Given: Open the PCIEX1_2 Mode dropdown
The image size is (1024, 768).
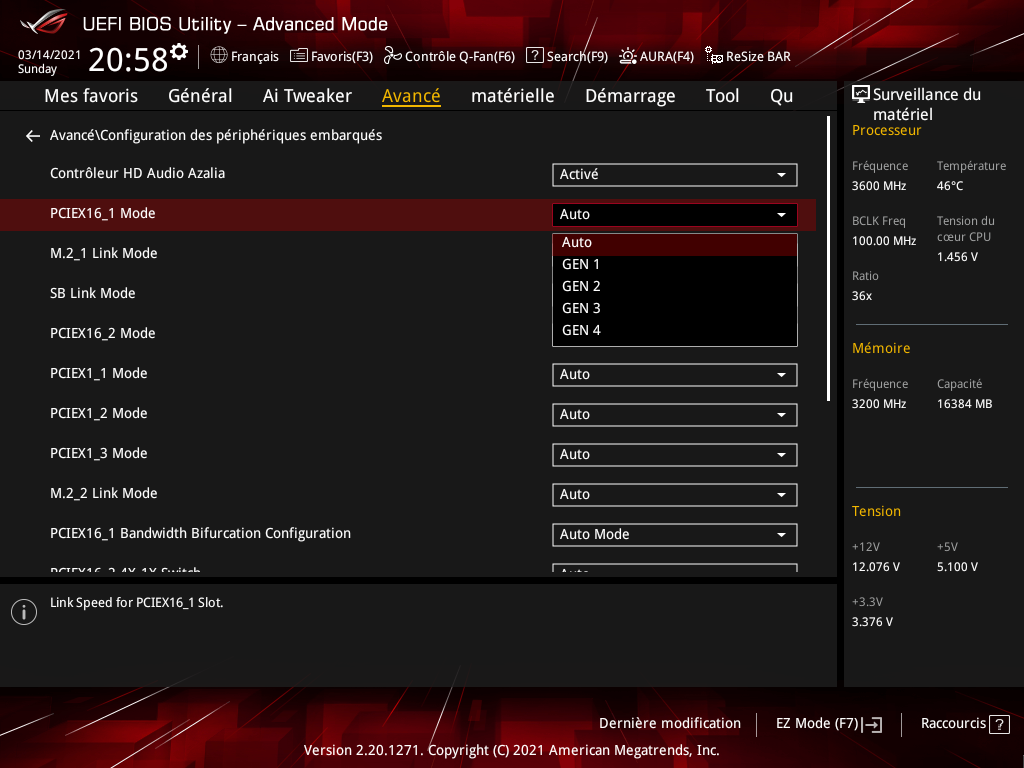Looking at the screenshot, I should coord(675,414).
